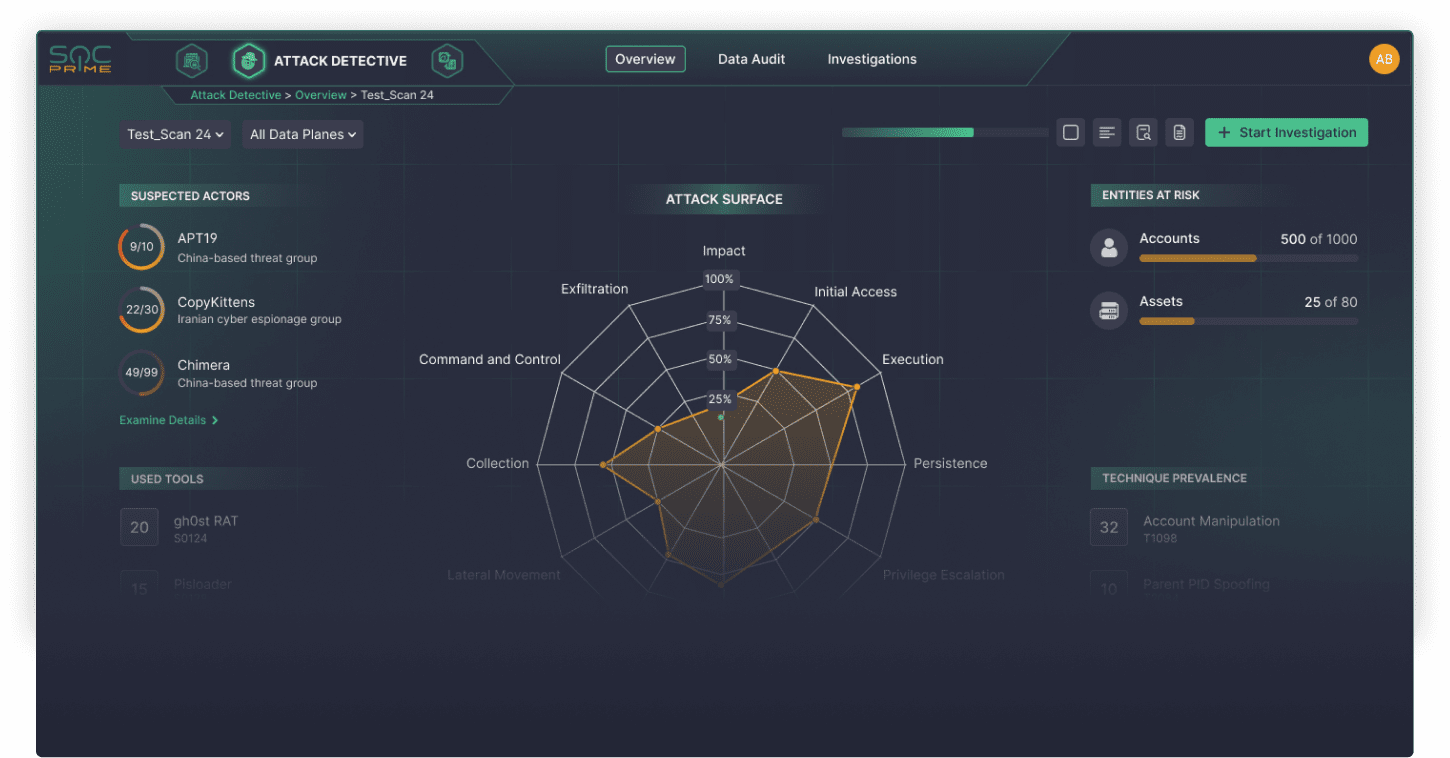
Task: Click the SOC Prime logo
Action: (x=81, y=60)
